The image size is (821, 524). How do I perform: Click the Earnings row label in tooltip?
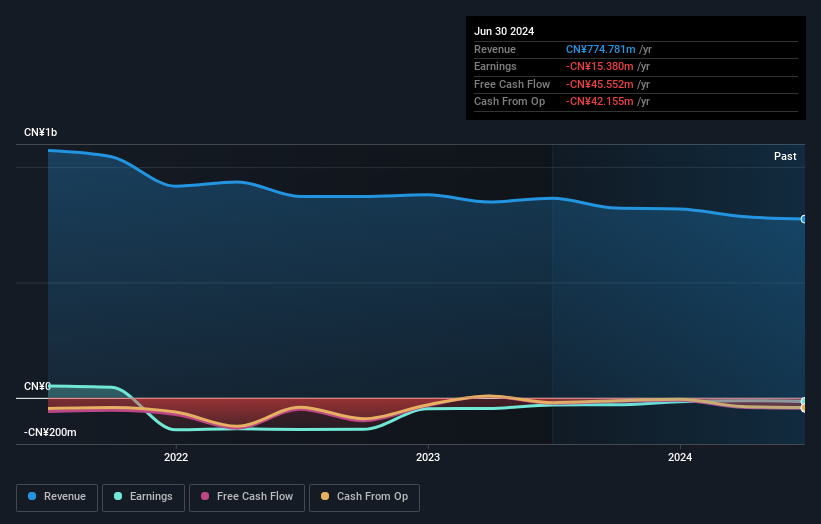pyautogui.click(x=495, y=66)
